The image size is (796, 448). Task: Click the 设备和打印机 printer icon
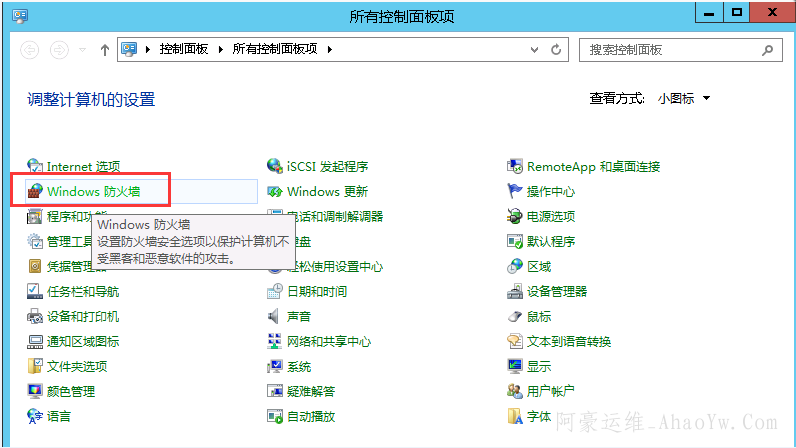coord(35,316)
